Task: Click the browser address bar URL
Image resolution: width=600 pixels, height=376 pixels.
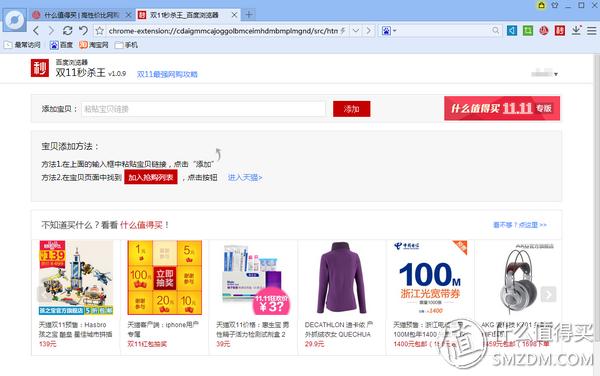Action: point(223,31)
